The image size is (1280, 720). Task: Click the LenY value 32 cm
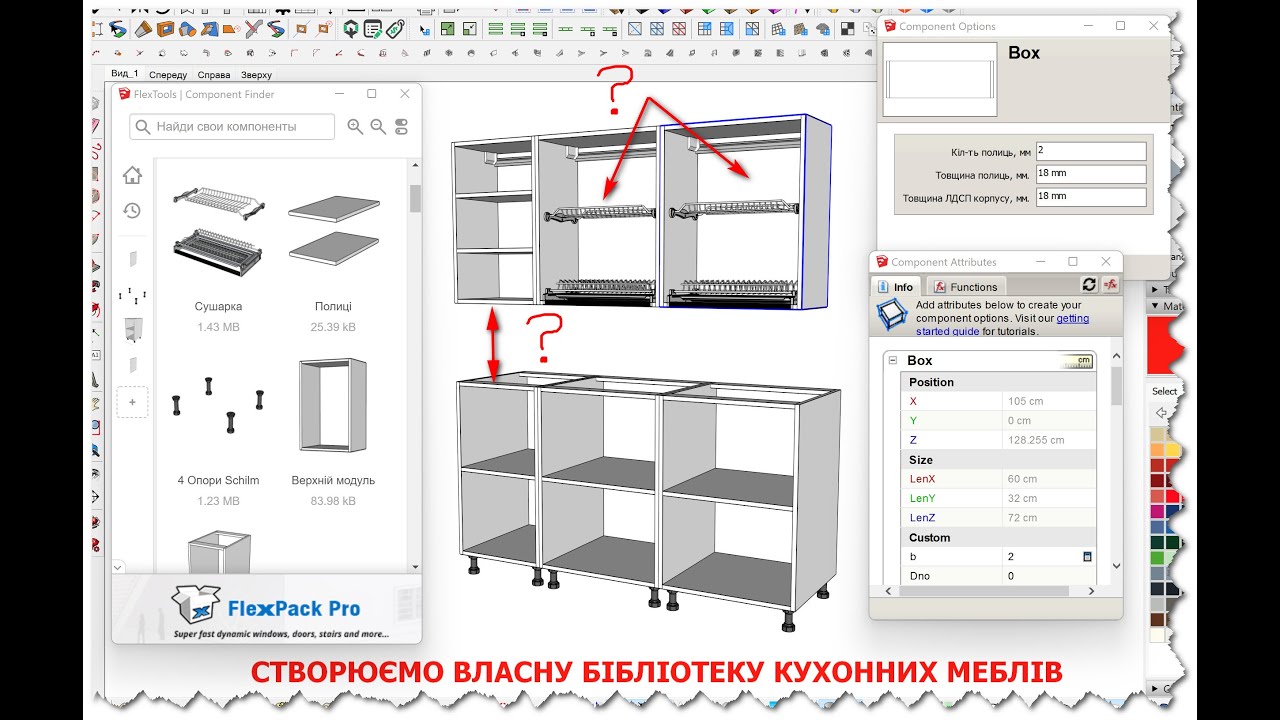[1049, 498]
